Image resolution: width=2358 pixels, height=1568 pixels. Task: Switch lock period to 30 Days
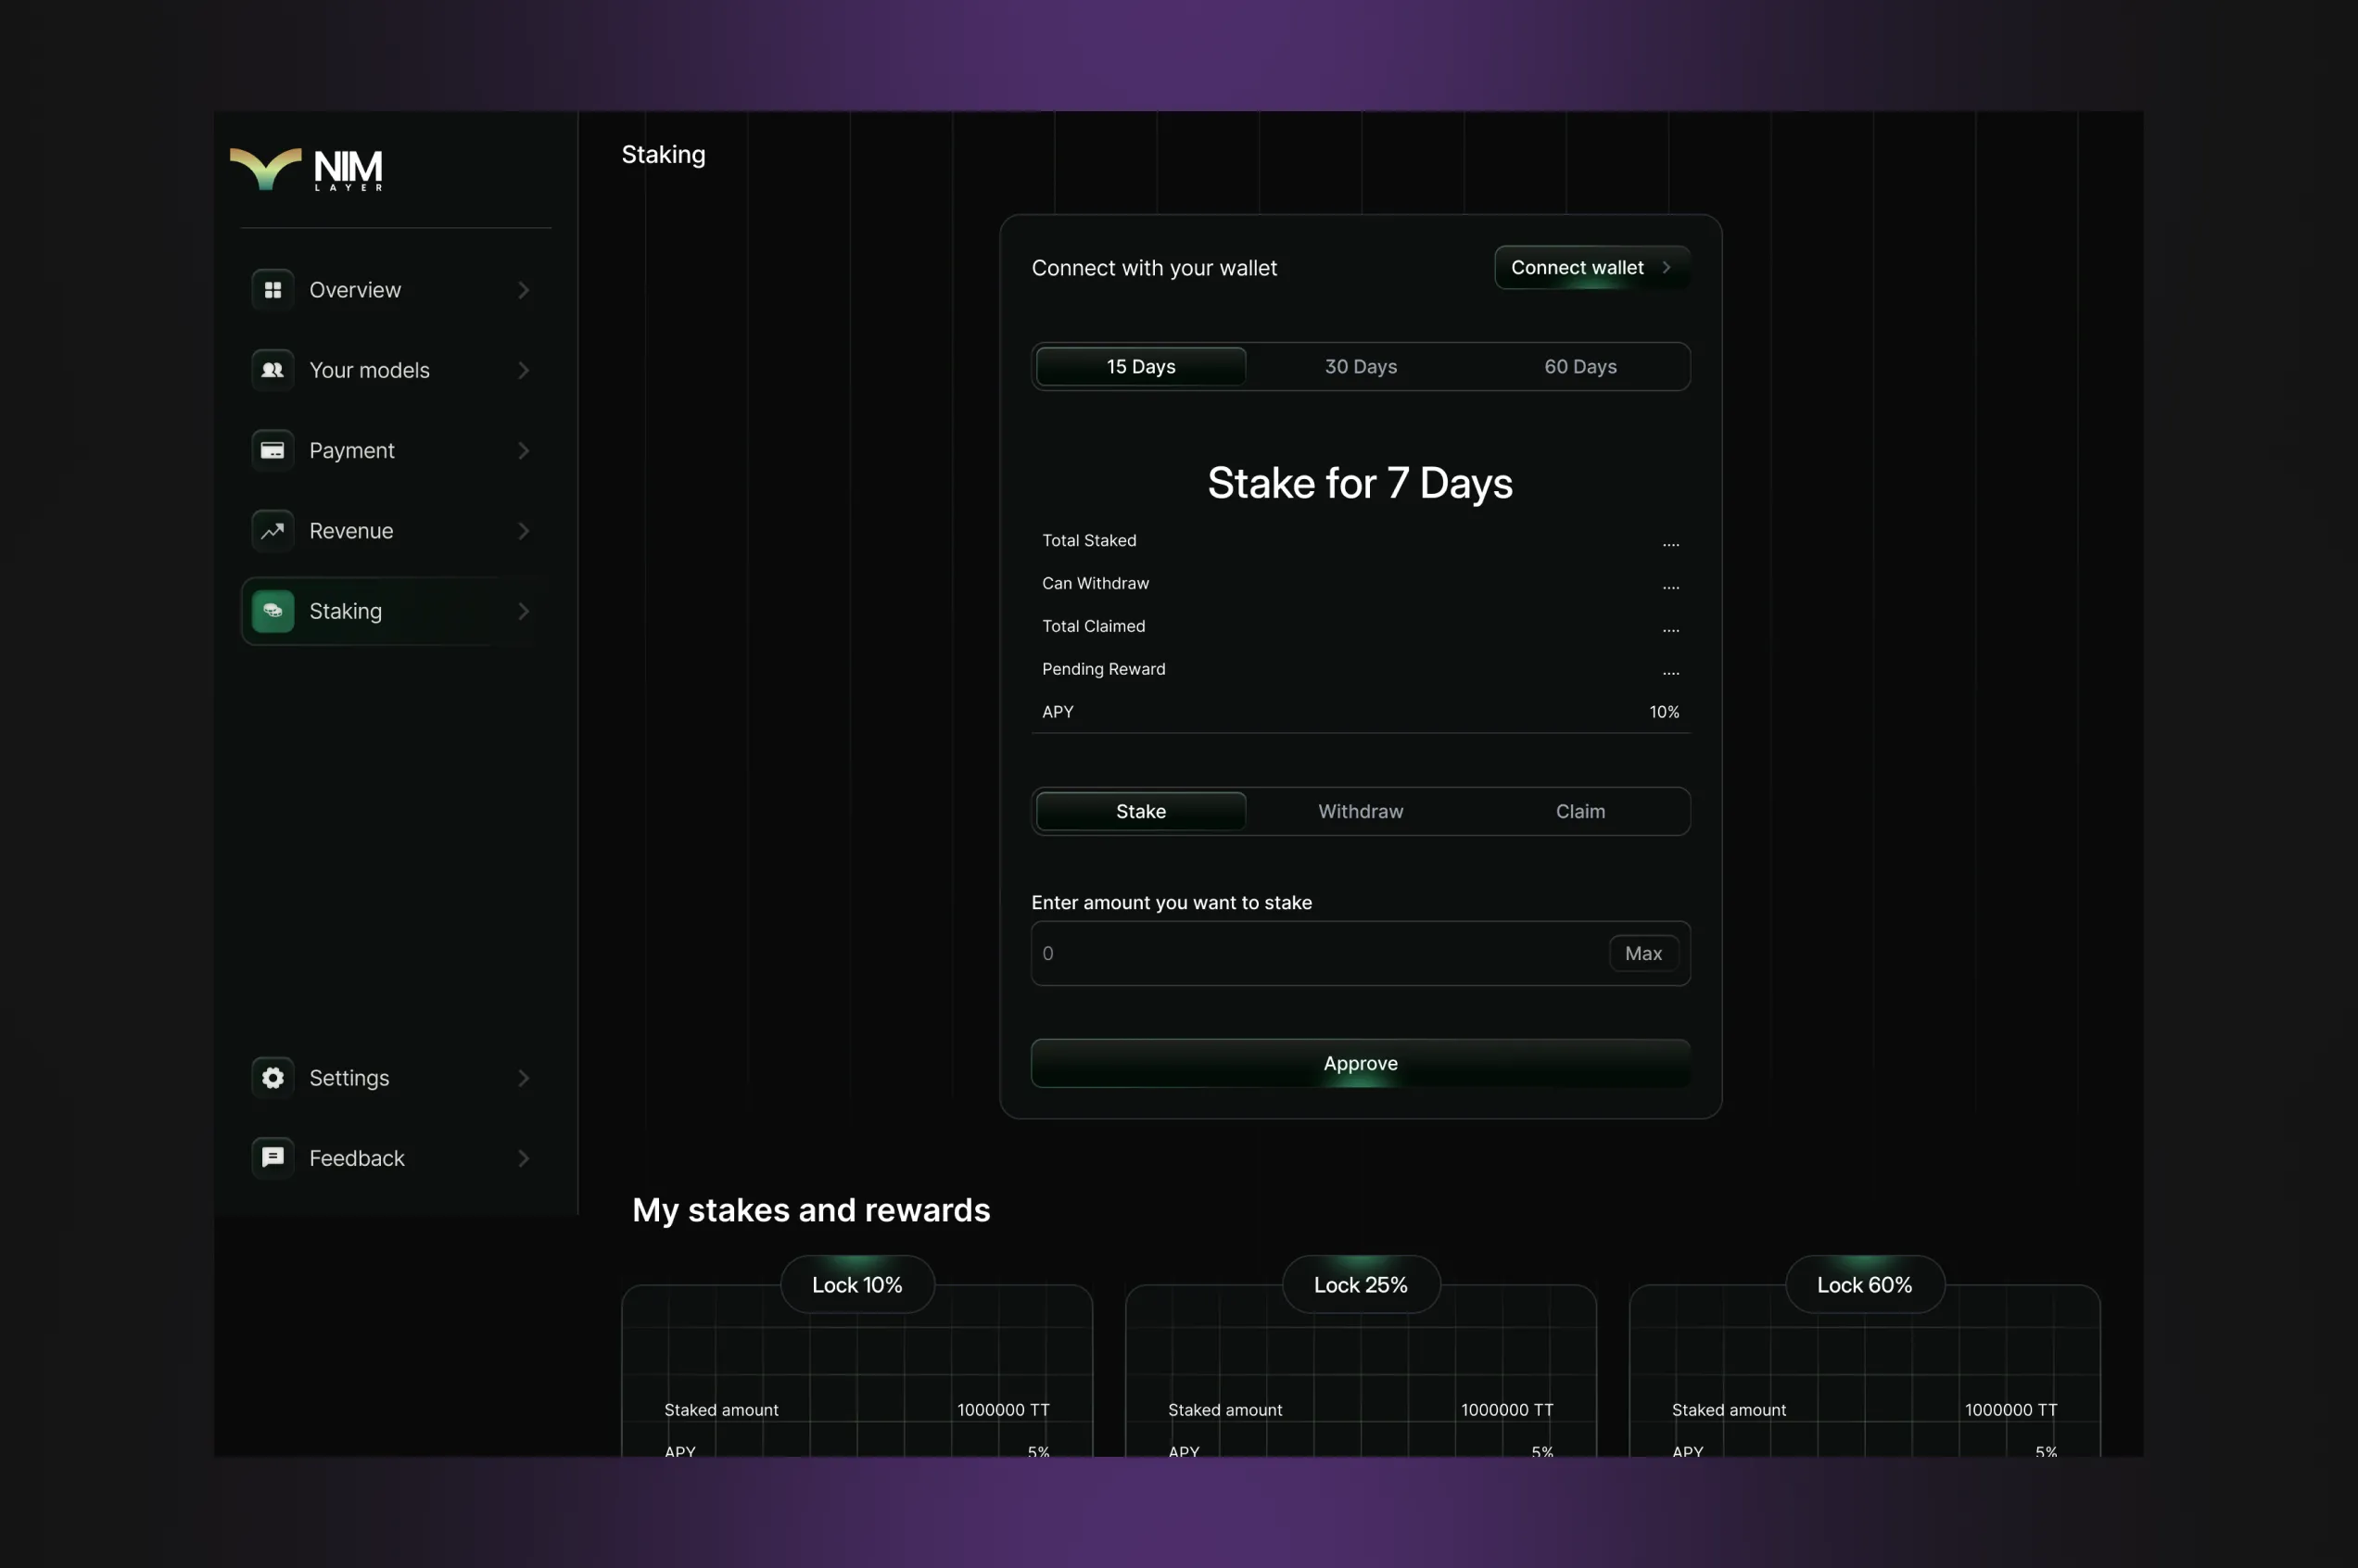tap(1360, 366)
